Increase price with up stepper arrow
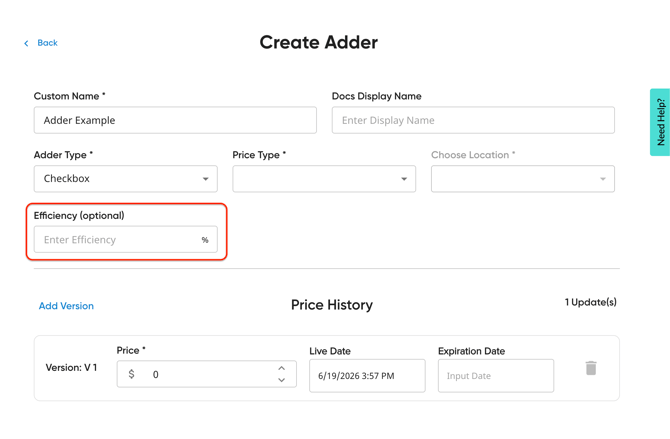670x439 pixels. 281,368
